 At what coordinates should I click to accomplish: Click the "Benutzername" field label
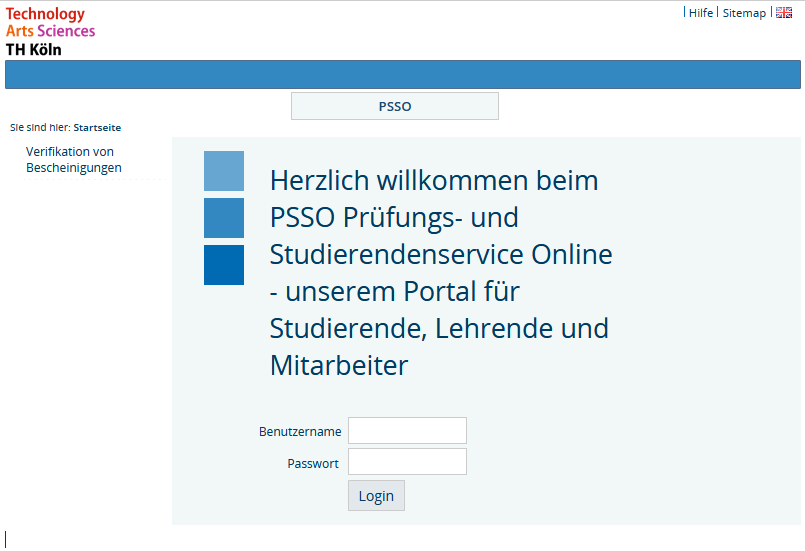[300, 432]
